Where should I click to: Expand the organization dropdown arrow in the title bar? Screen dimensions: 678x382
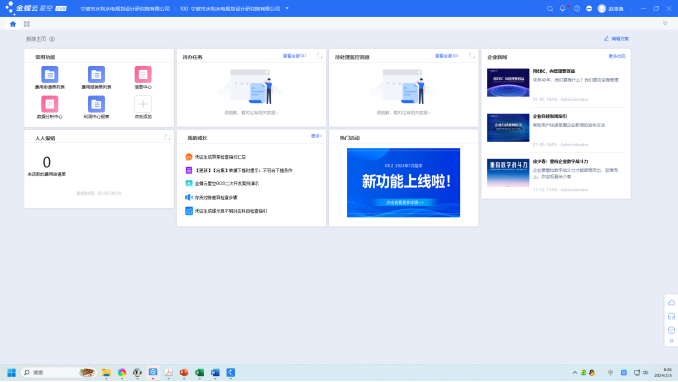(x=287, y=9)
